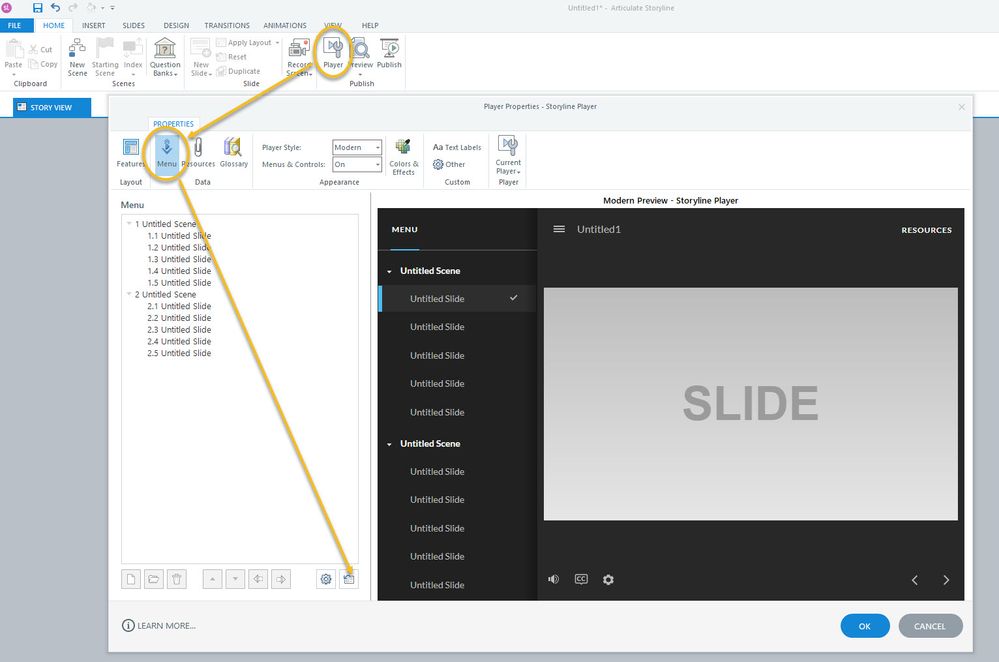
Task: Click the player settings gear in the preview
Action: point(608,579)
